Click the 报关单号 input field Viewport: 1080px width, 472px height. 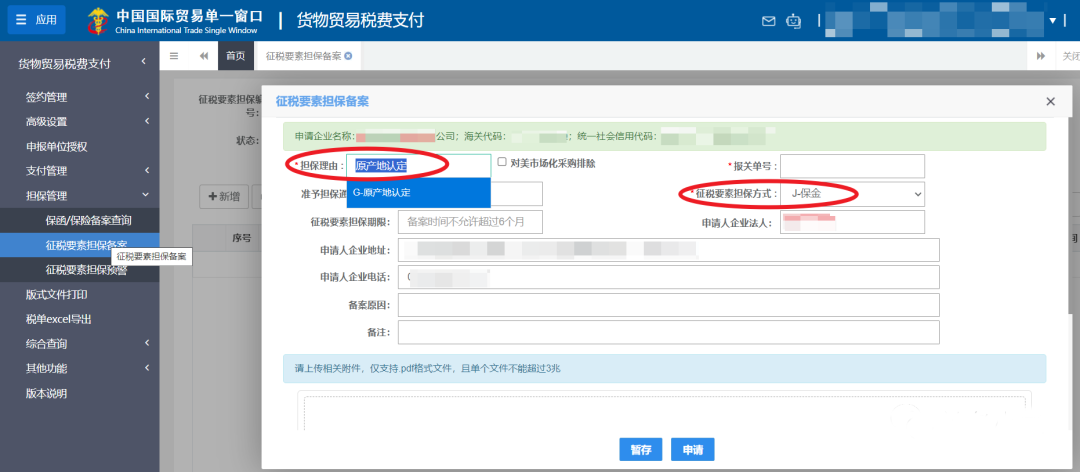(x=852, y=165)
